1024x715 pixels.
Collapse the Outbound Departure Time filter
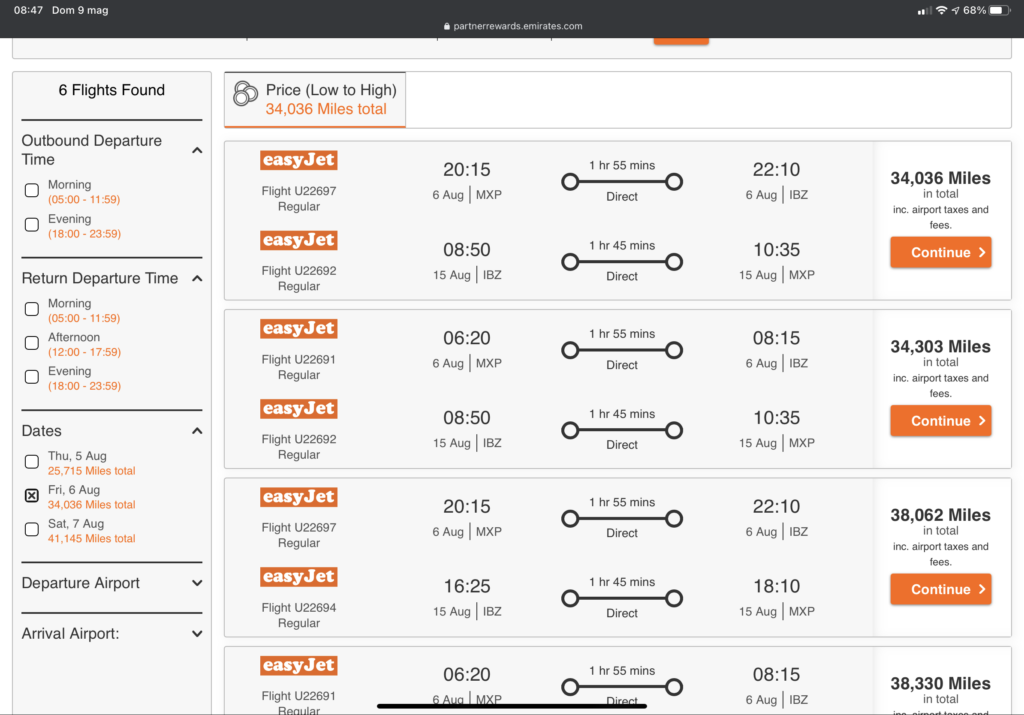pos(197,150)
